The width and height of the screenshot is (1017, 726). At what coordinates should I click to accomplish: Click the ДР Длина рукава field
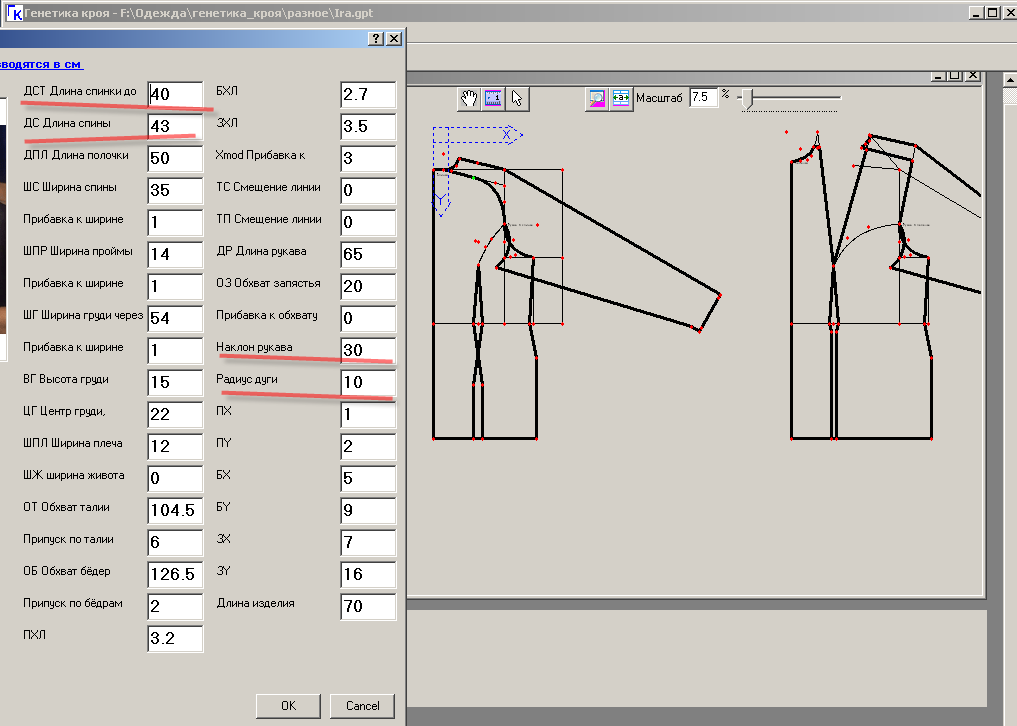(x=367, y=254)
